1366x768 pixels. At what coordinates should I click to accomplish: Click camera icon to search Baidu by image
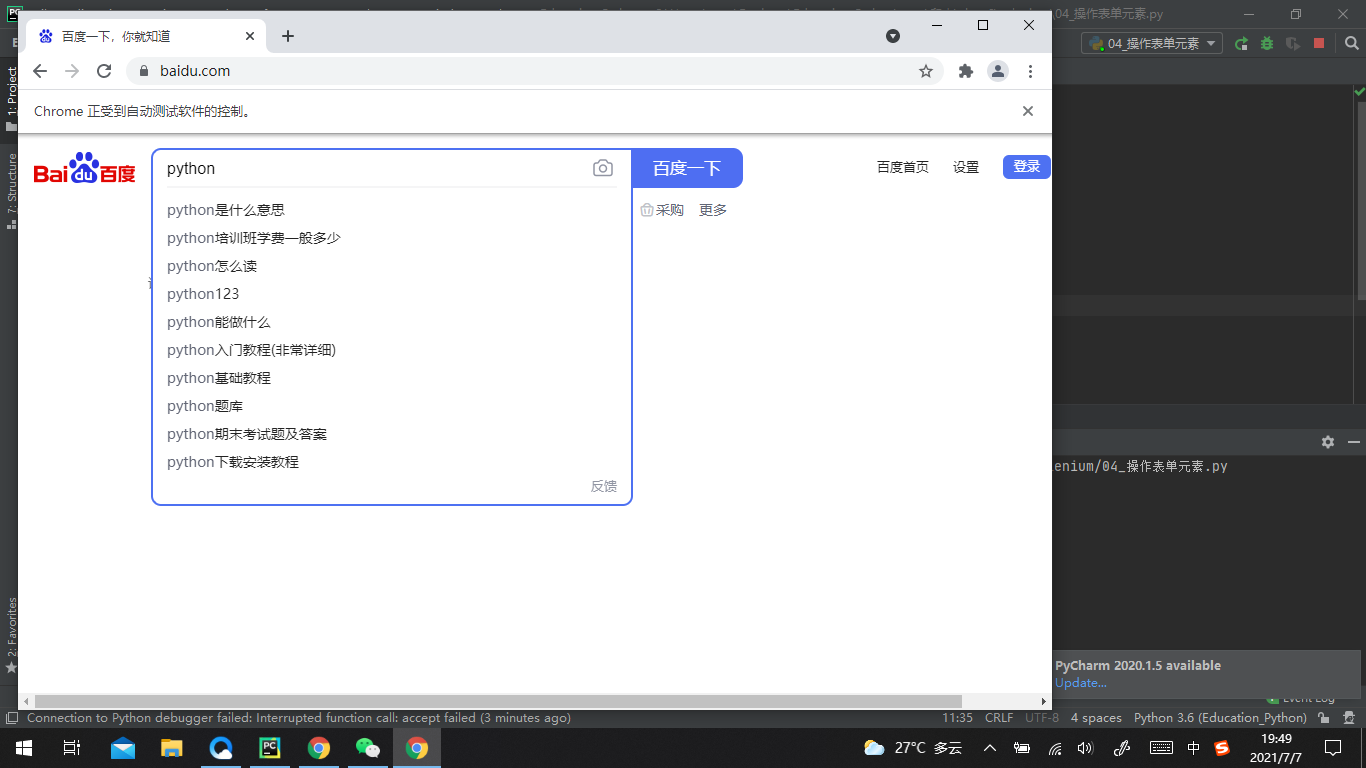[x=603, y=168]
